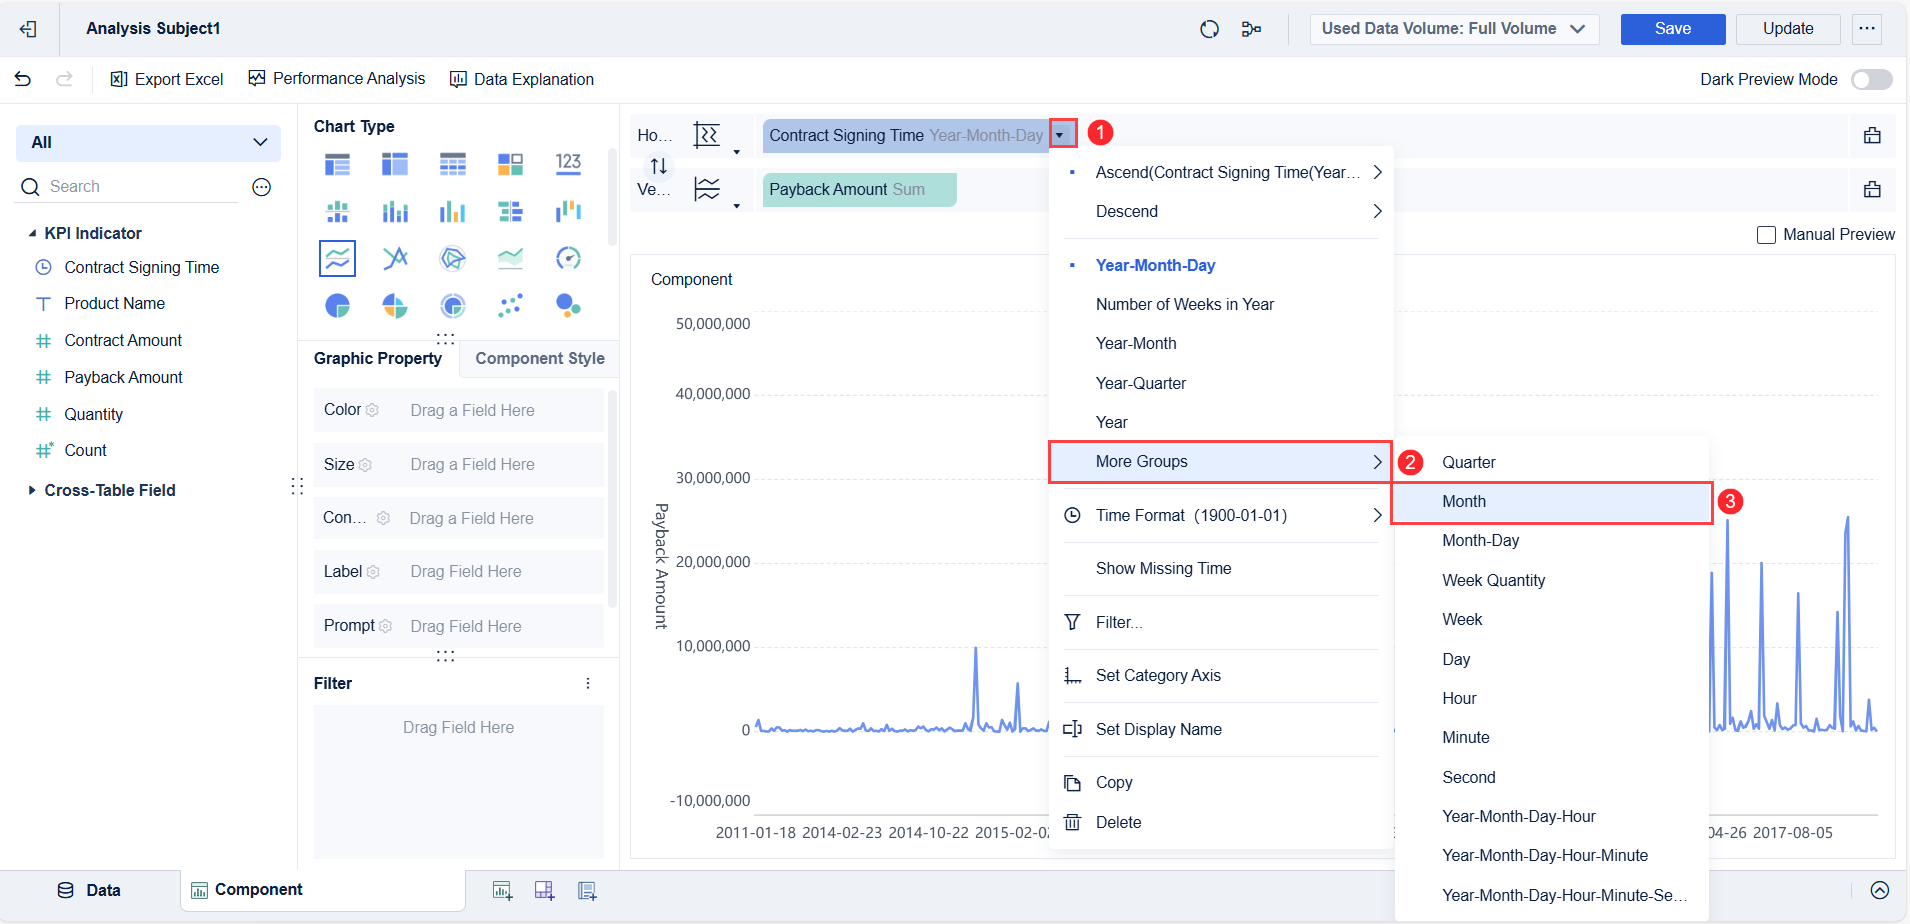Toggle Dark Preview Mode switch
This screenshot has height=924, width=1910.
point(1871,79)
